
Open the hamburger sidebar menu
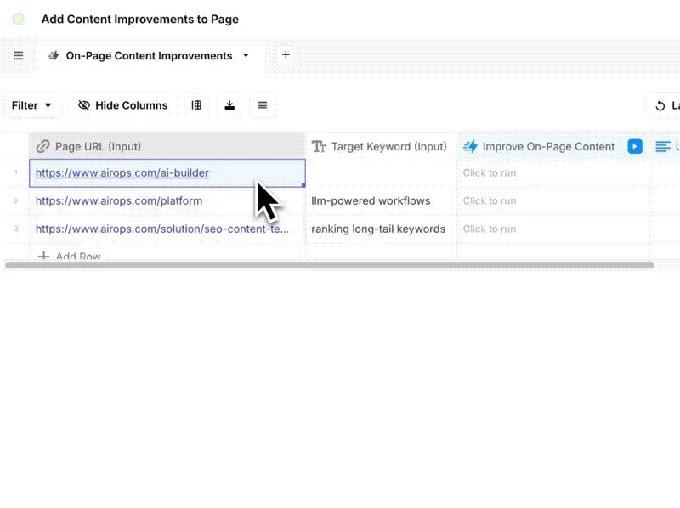[x=18, y=55]
